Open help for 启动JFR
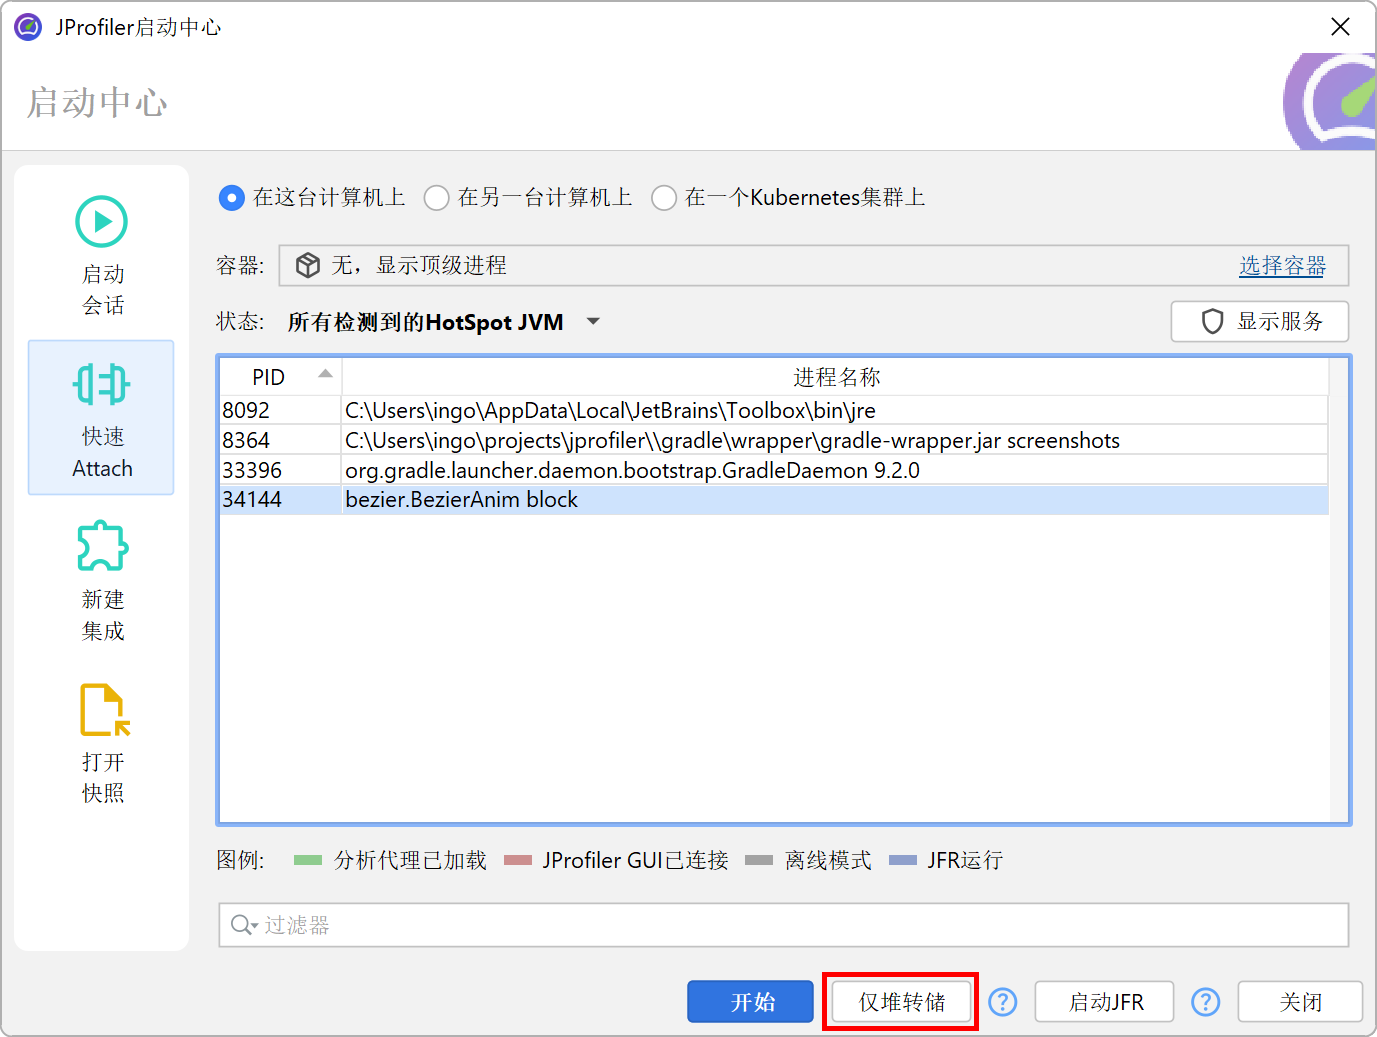 [x=1206, y=1002]
